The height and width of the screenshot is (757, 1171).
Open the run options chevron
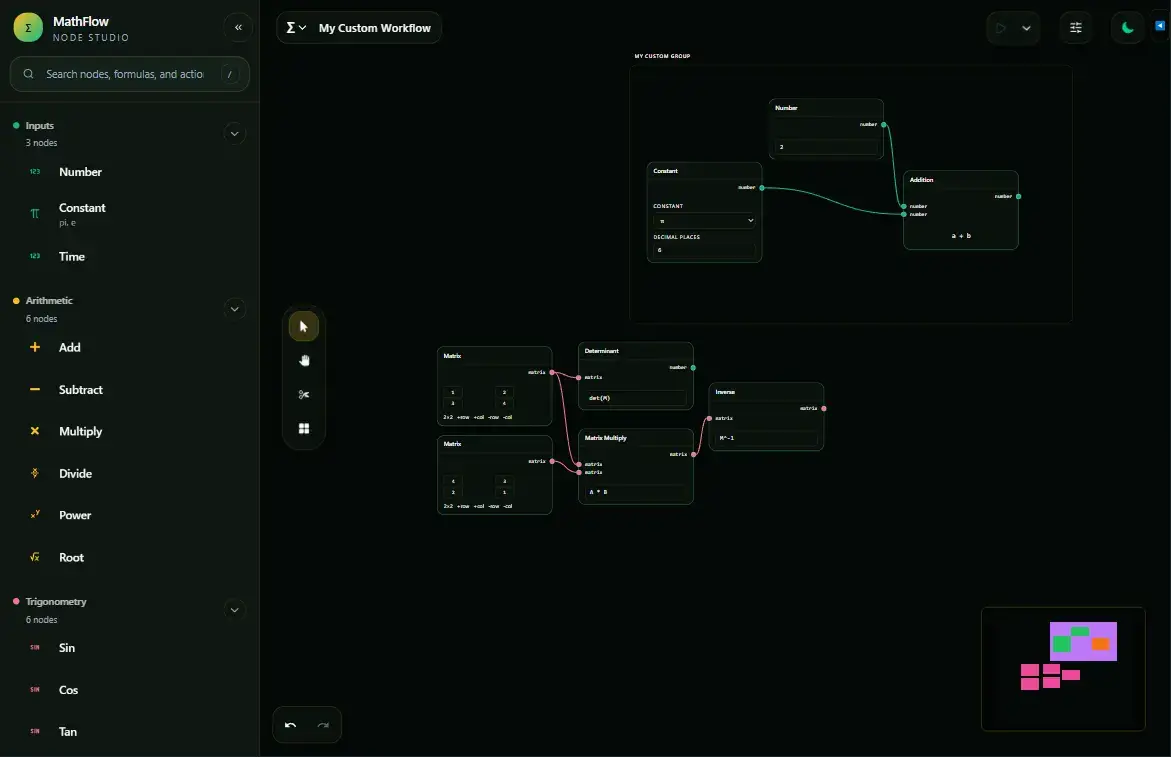[1026, 27]
